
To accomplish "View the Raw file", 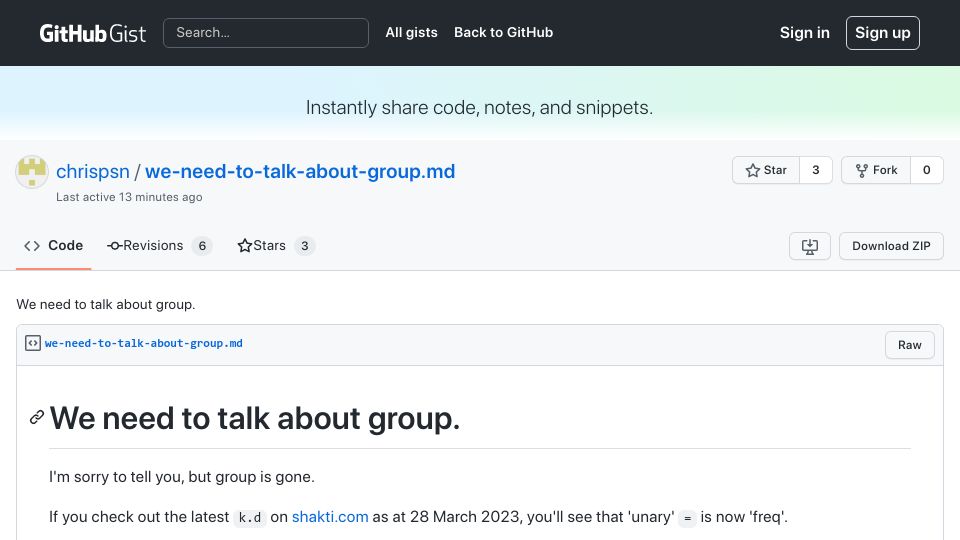I will coord(909,345).
